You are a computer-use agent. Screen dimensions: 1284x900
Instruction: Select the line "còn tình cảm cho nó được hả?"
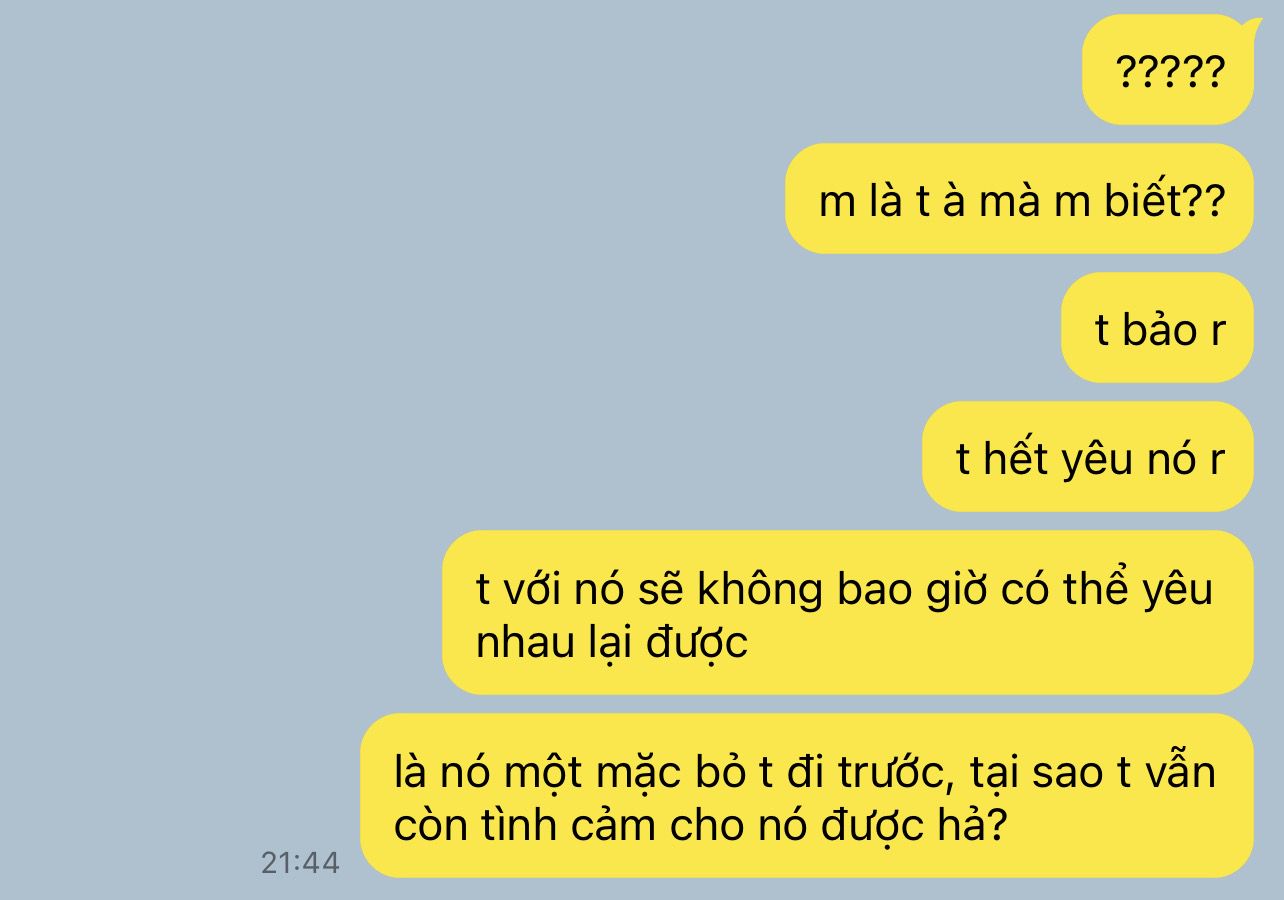[x=699, y=825]
